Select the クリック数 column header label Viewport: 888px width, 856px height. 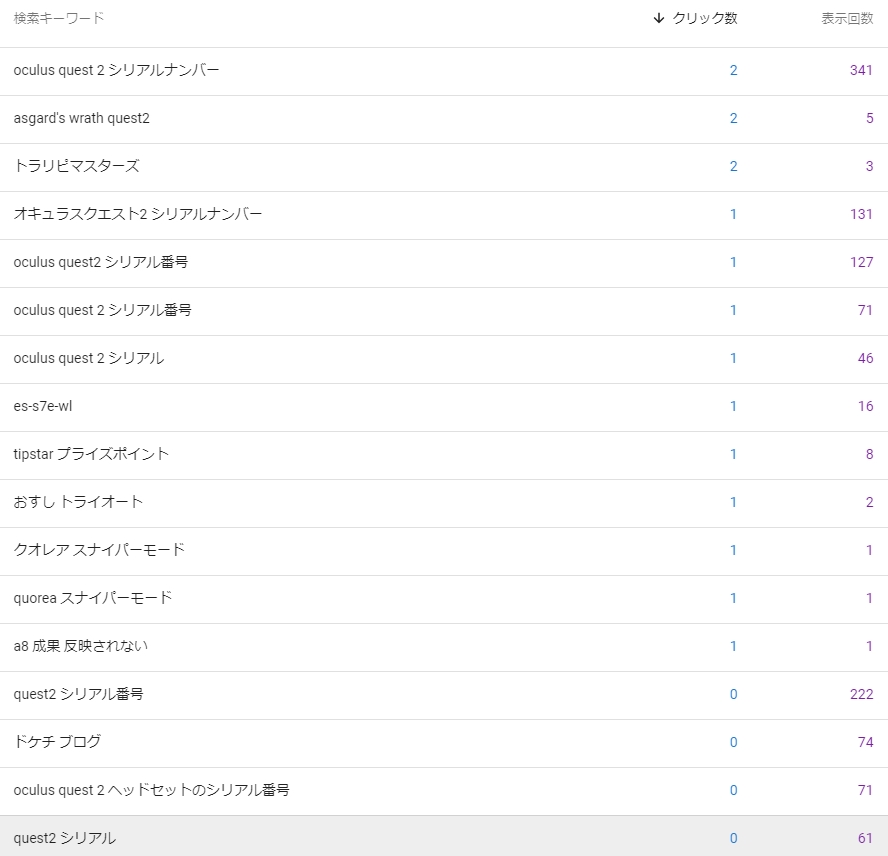[x=705, y=18]
